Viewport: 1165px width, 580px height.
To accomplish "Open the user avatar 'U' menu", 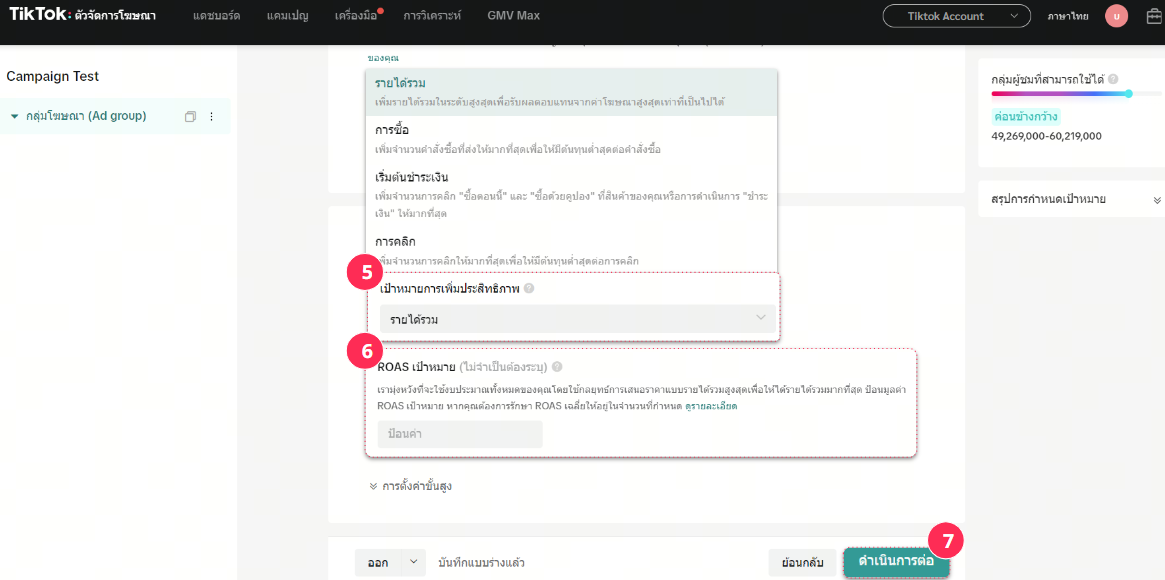I will pyautogui.click(x=1116, y=16).
